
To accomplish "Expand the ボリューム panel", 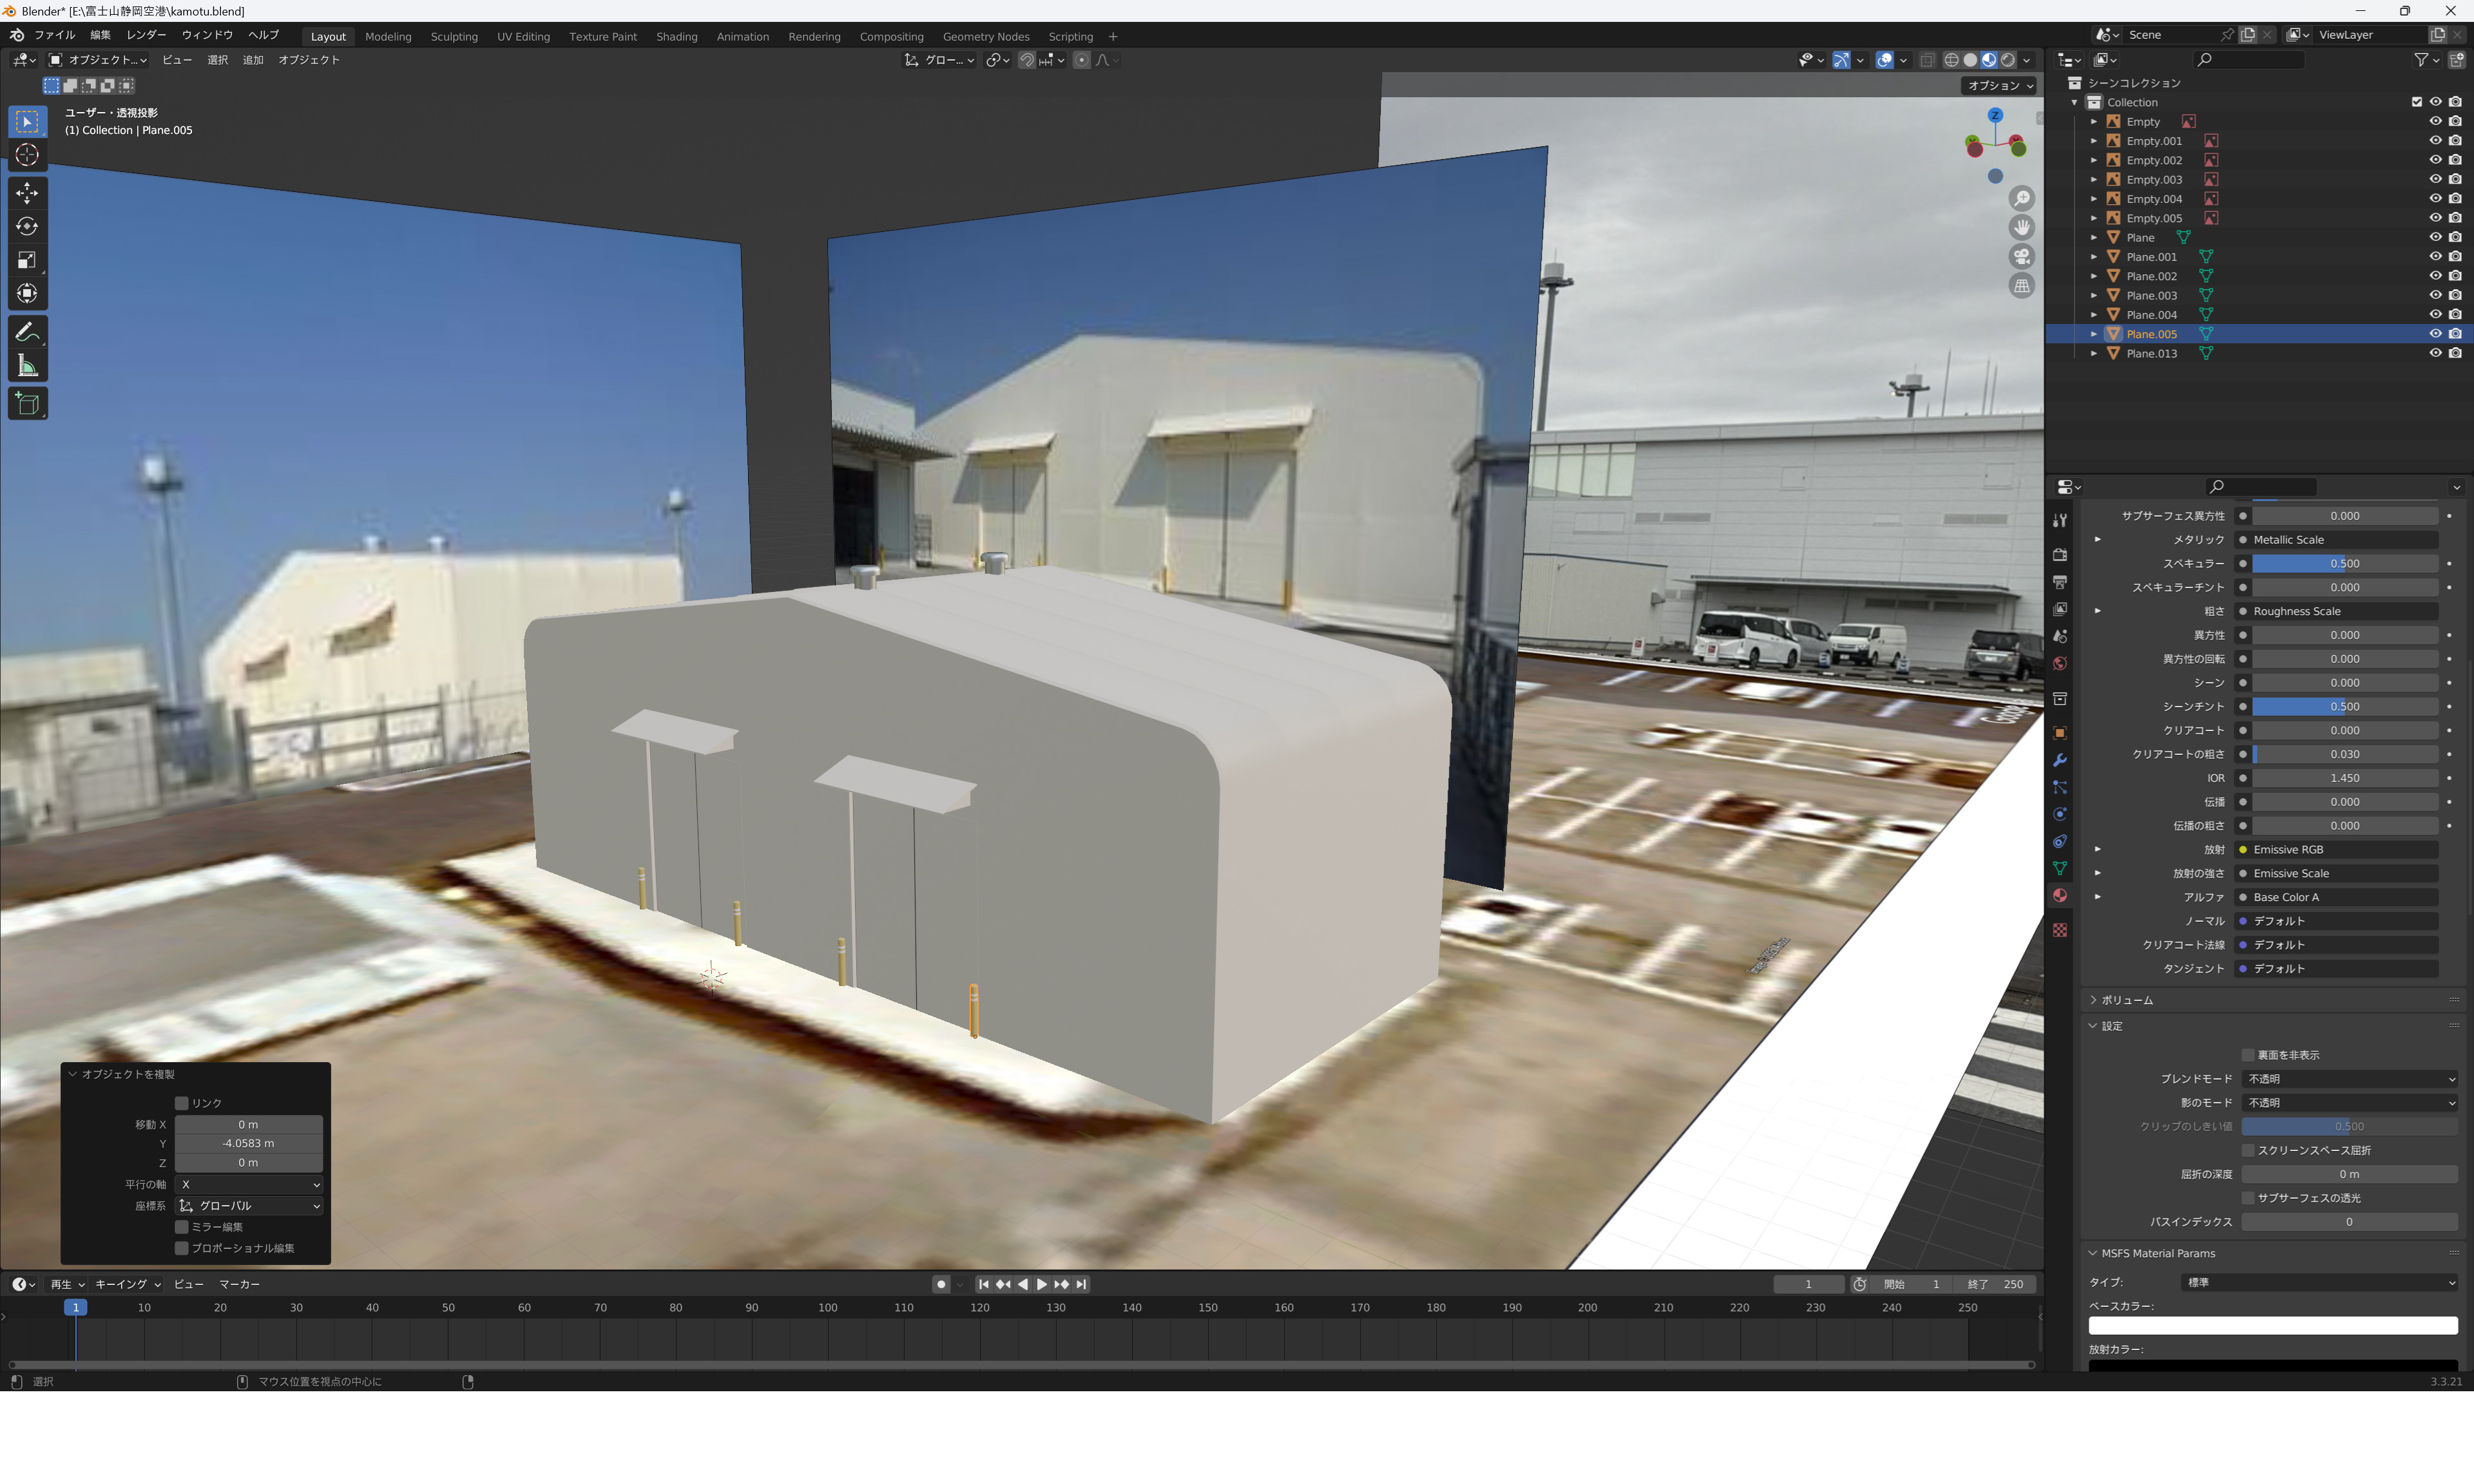I will click(x=2126, y=1000).
